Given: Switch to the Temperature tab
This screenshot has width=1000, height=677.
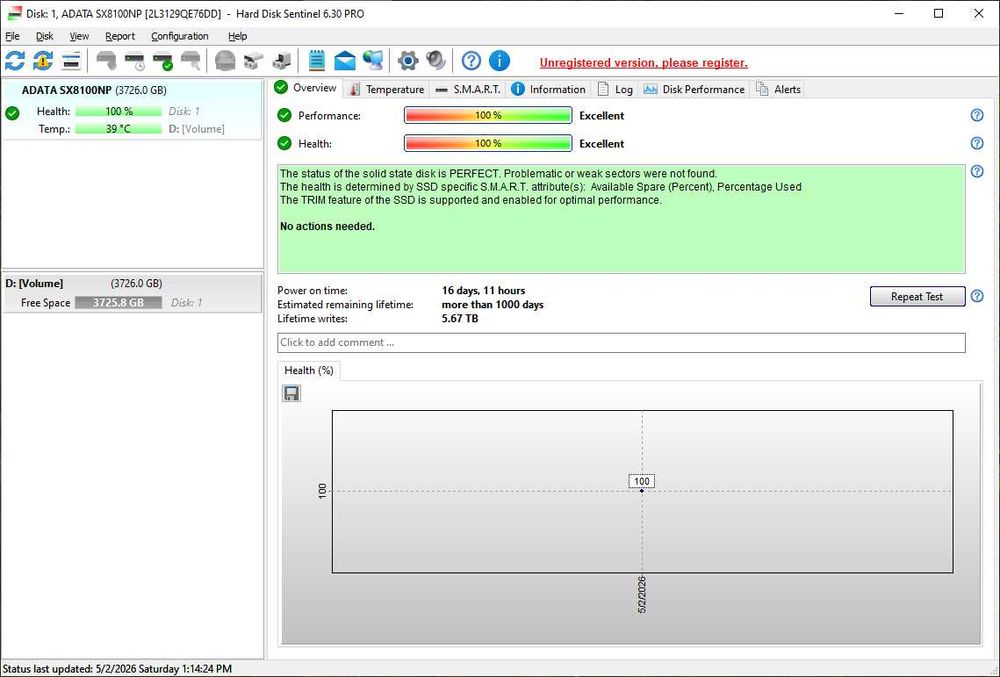Looking at the screenshot, I should pyautogui.click(x=386, y=89).
